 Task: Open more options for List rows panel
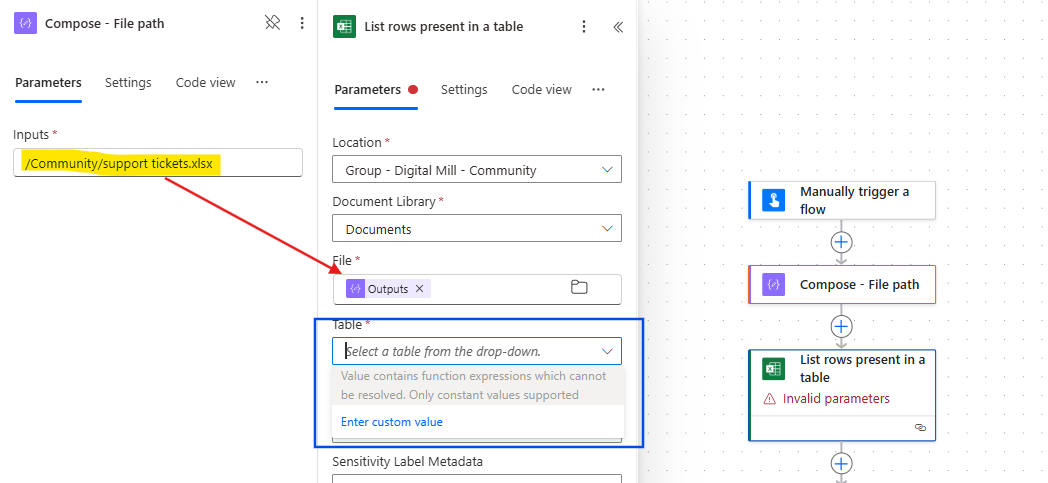click(x=584, y=27)
